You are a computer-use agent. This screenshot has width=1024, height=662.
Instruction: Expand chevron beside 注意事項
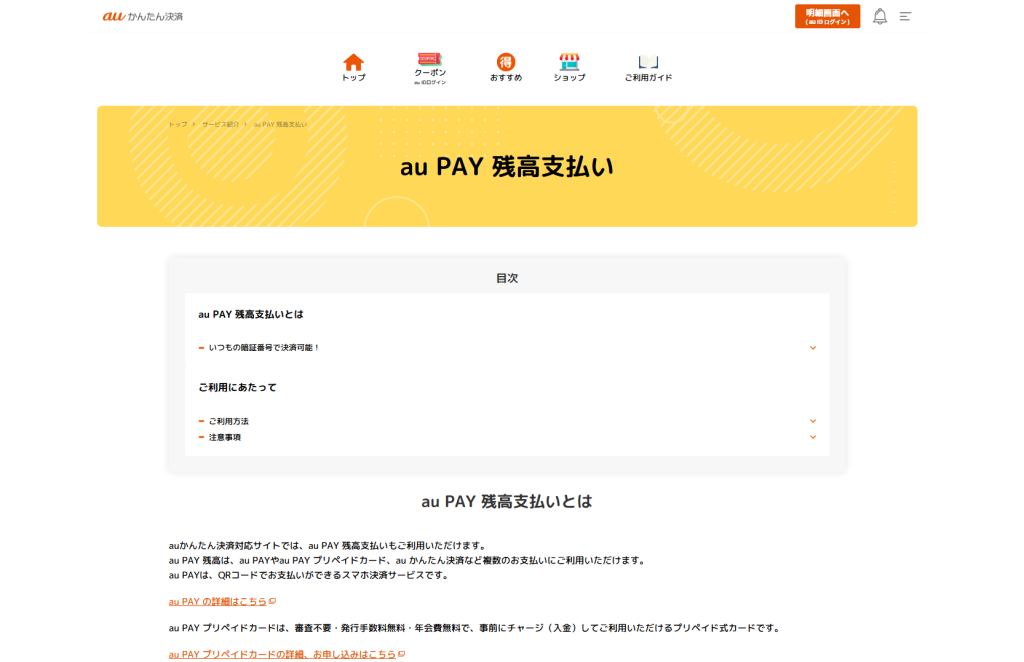click(812, 437)
